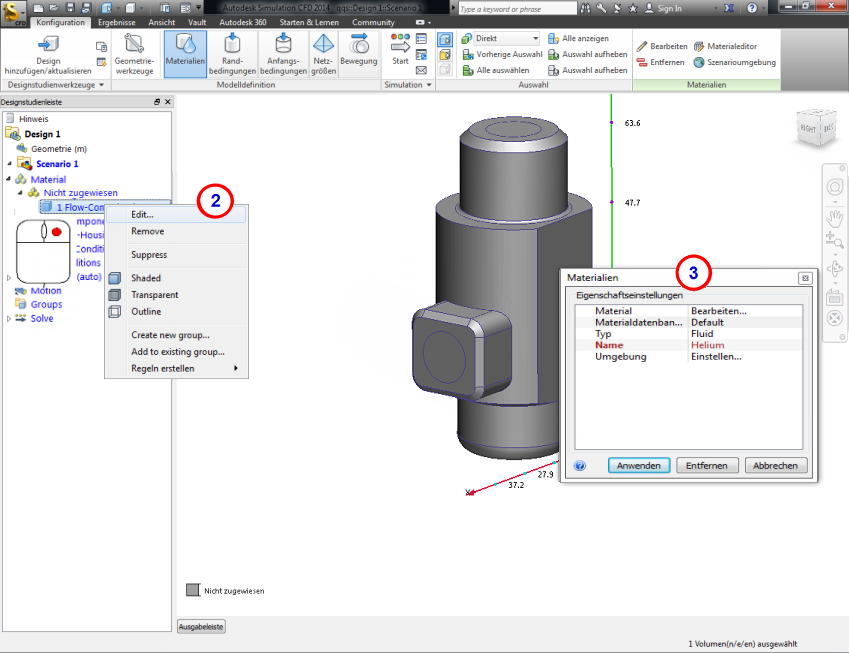Screen dimensions: 849x653
Task: Collapse the Scenario 1 tree node
Action: tap(9, 164)
